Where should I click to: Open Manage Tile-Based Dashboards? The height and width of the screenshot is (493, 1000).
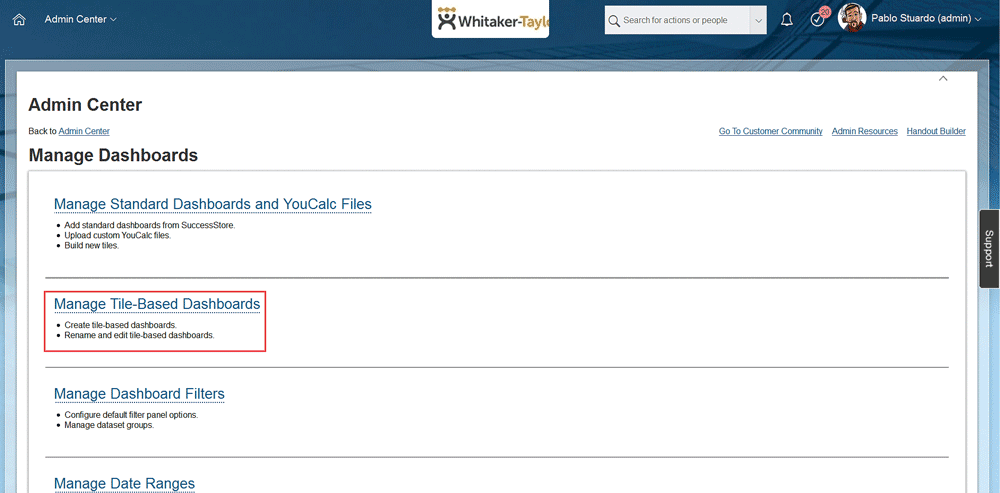[x=157, y=304]
